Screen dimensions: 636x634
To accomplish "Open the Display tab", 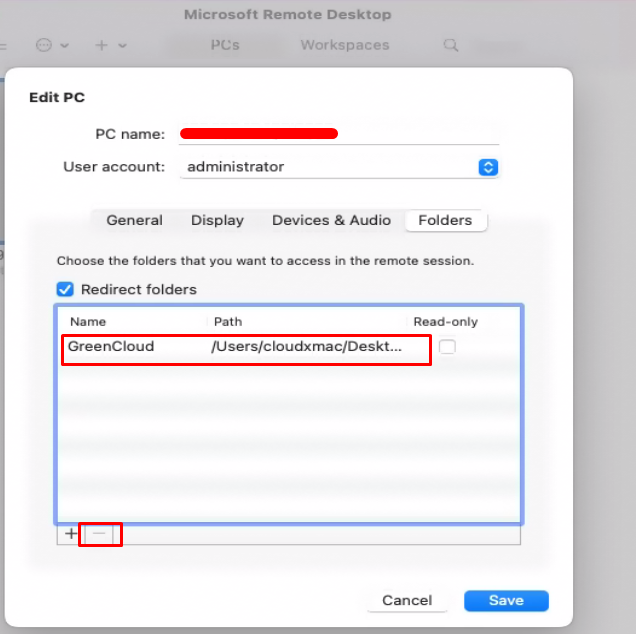I will pos(217,220).
